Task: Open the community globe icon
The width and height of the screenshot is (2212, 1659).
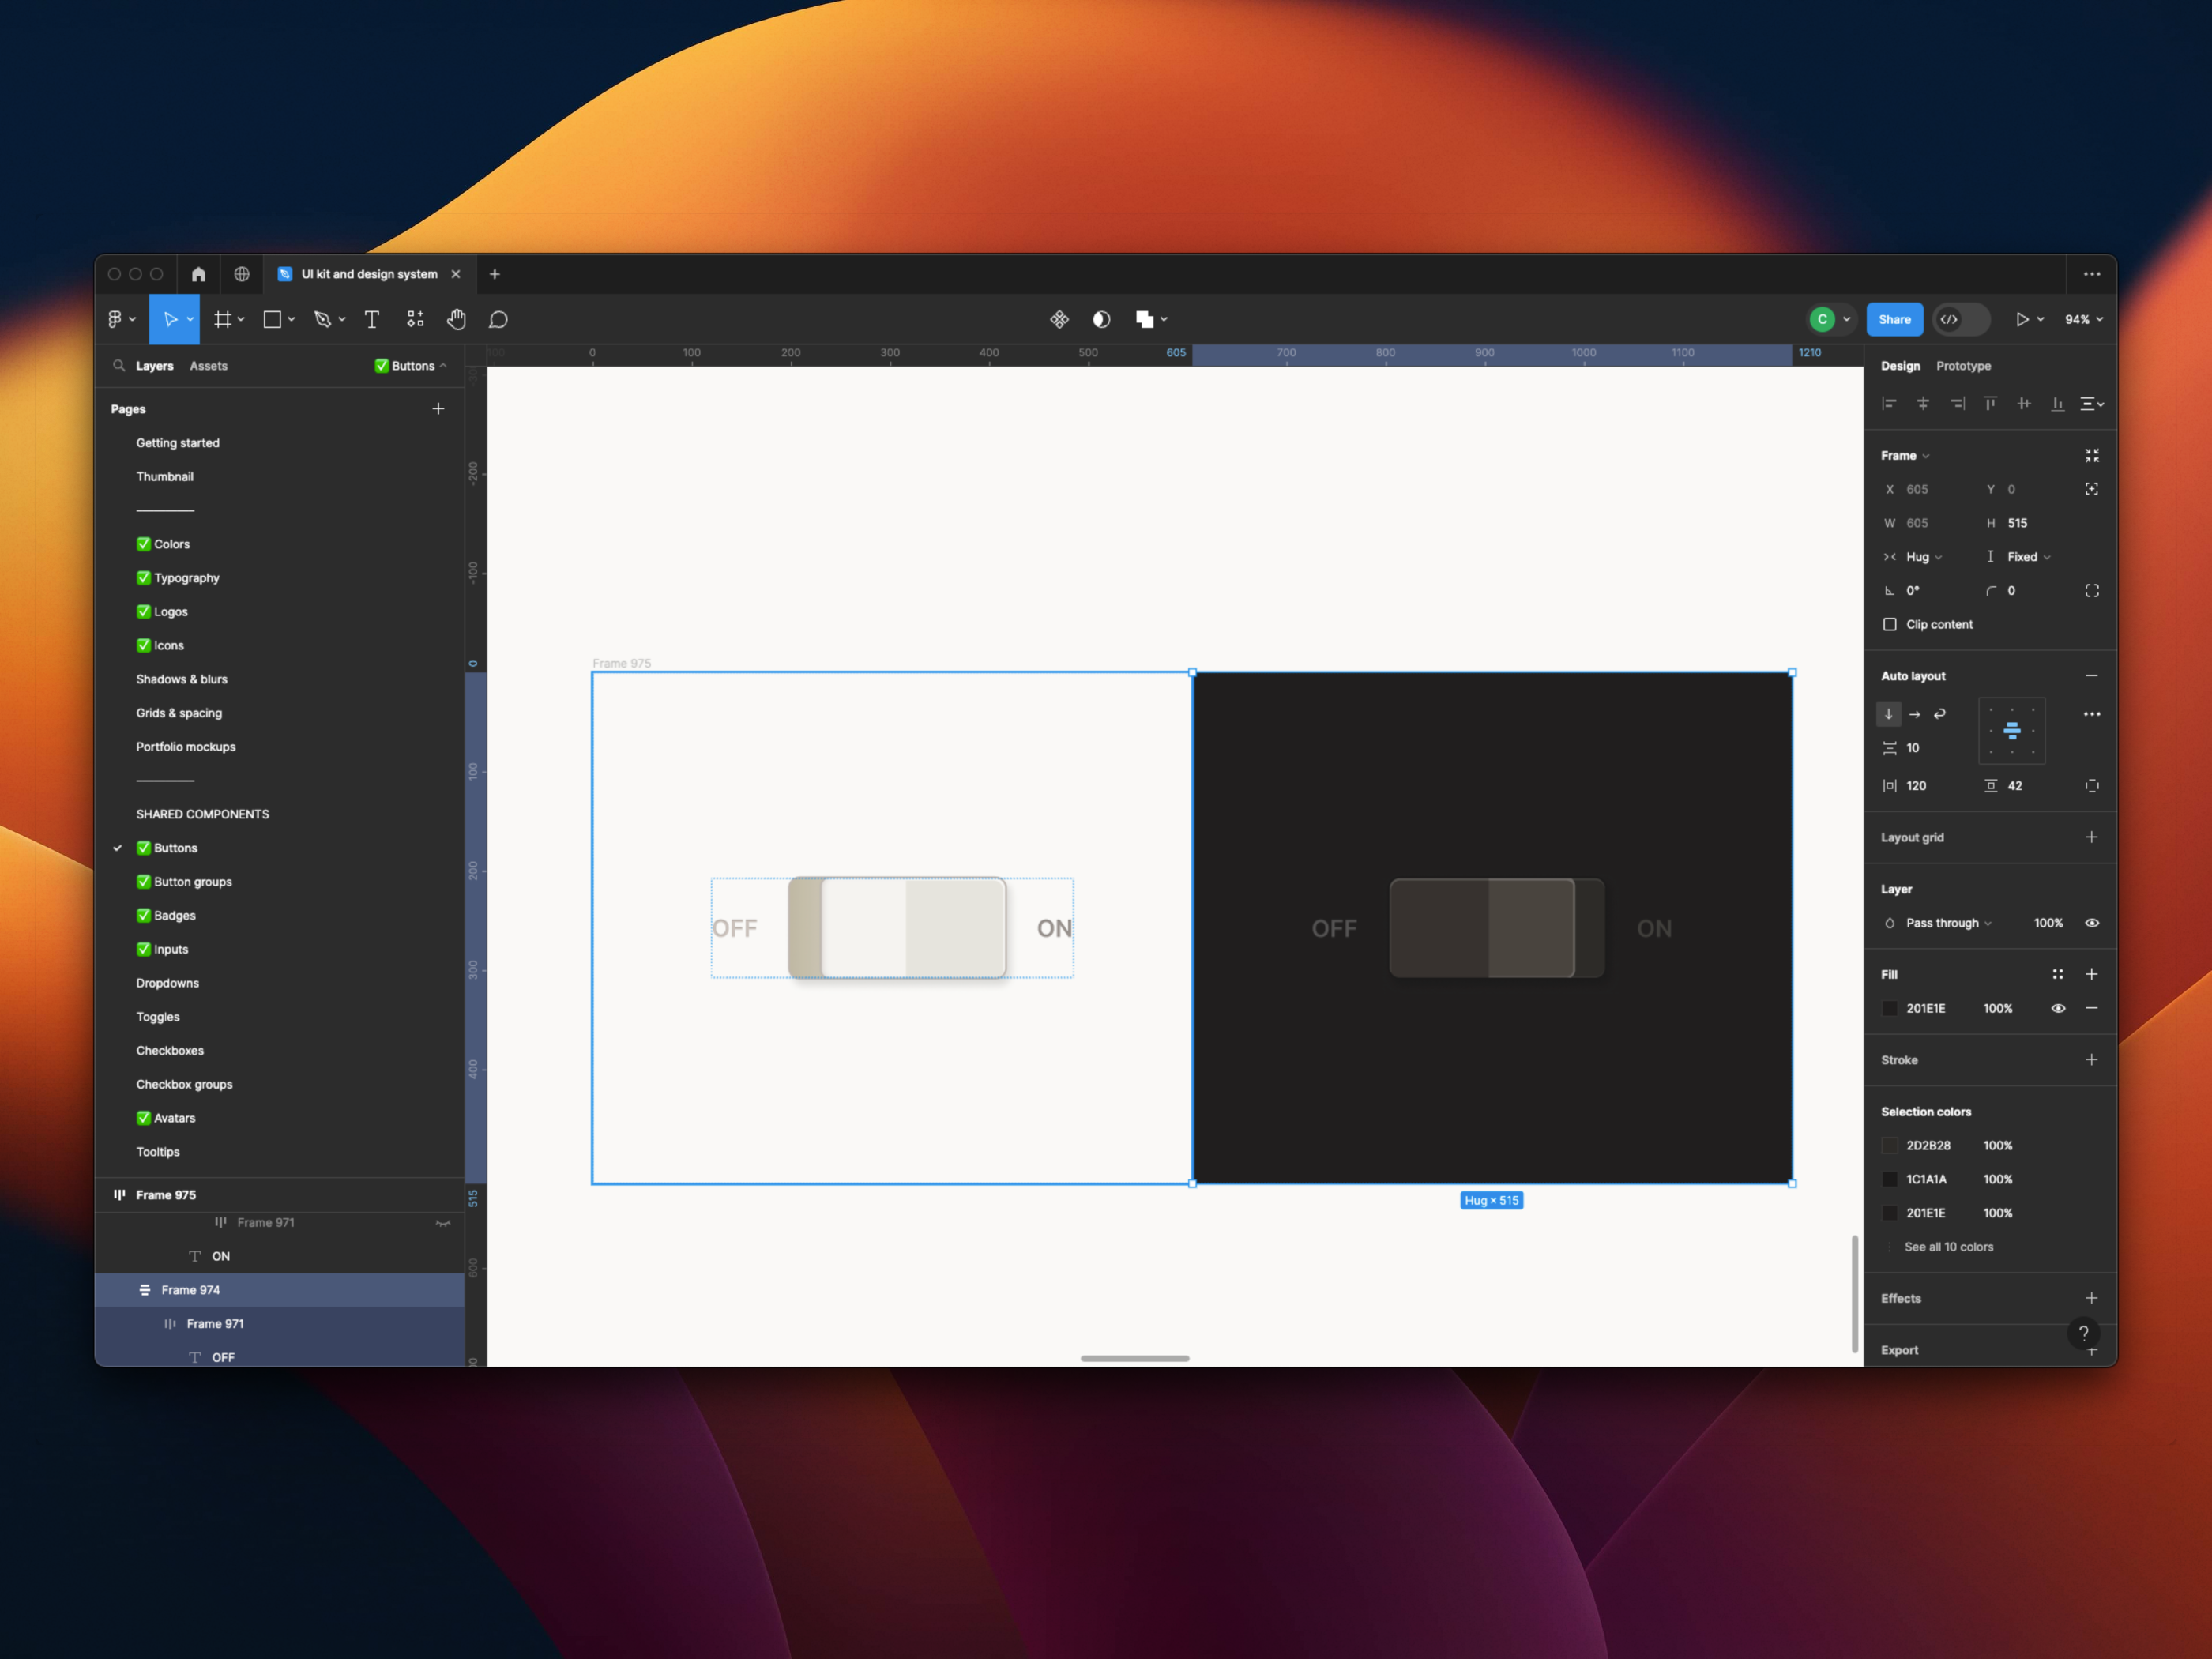Action: click(x=242, y=274)
